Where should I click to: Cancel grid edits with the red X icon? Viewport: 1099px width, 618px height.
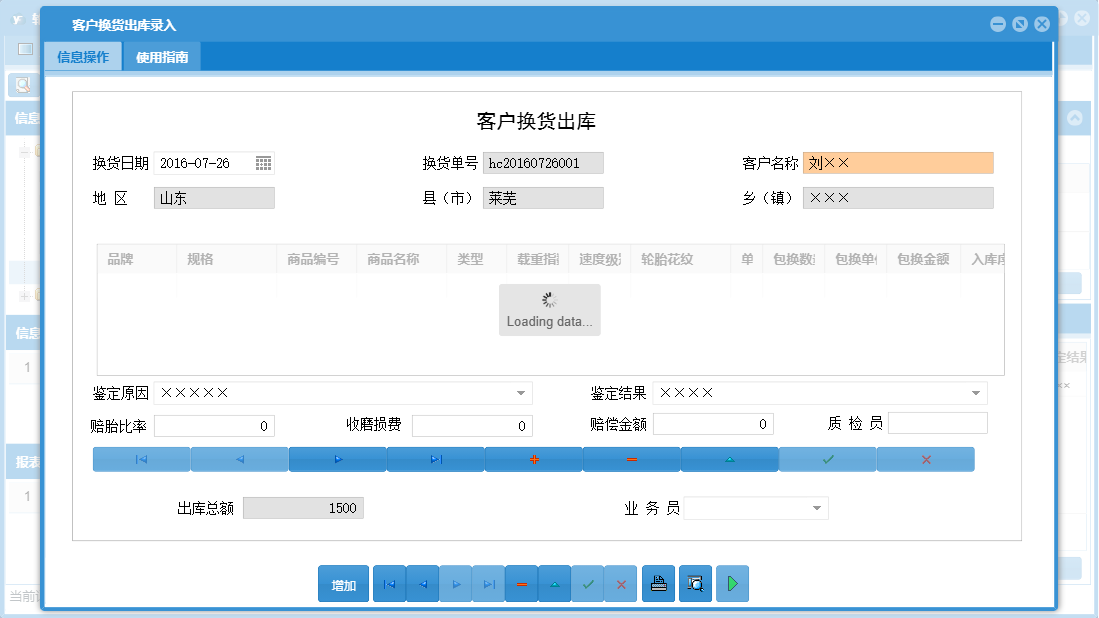point(925,459)
